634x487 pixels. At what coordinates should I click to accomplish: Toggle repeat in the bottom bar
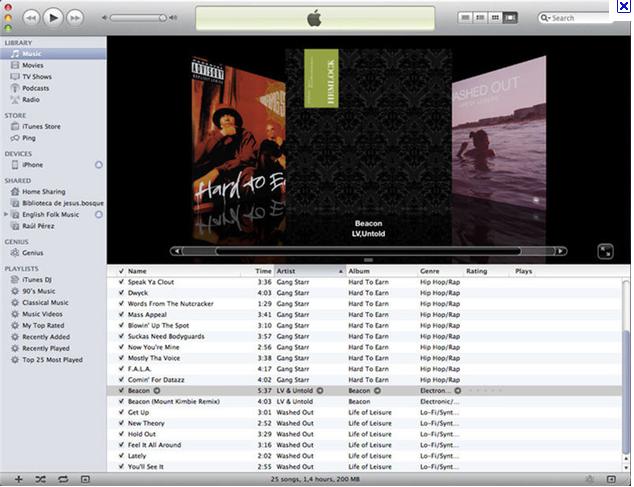click(x=63, y=479)
